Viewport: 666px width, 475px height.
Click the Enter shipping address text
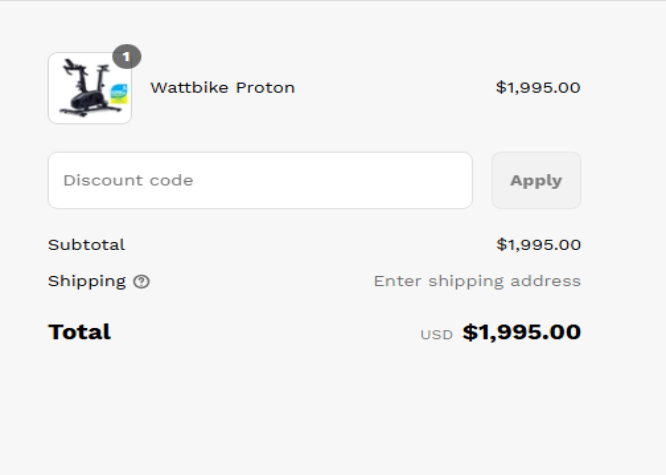click(477, 282)
